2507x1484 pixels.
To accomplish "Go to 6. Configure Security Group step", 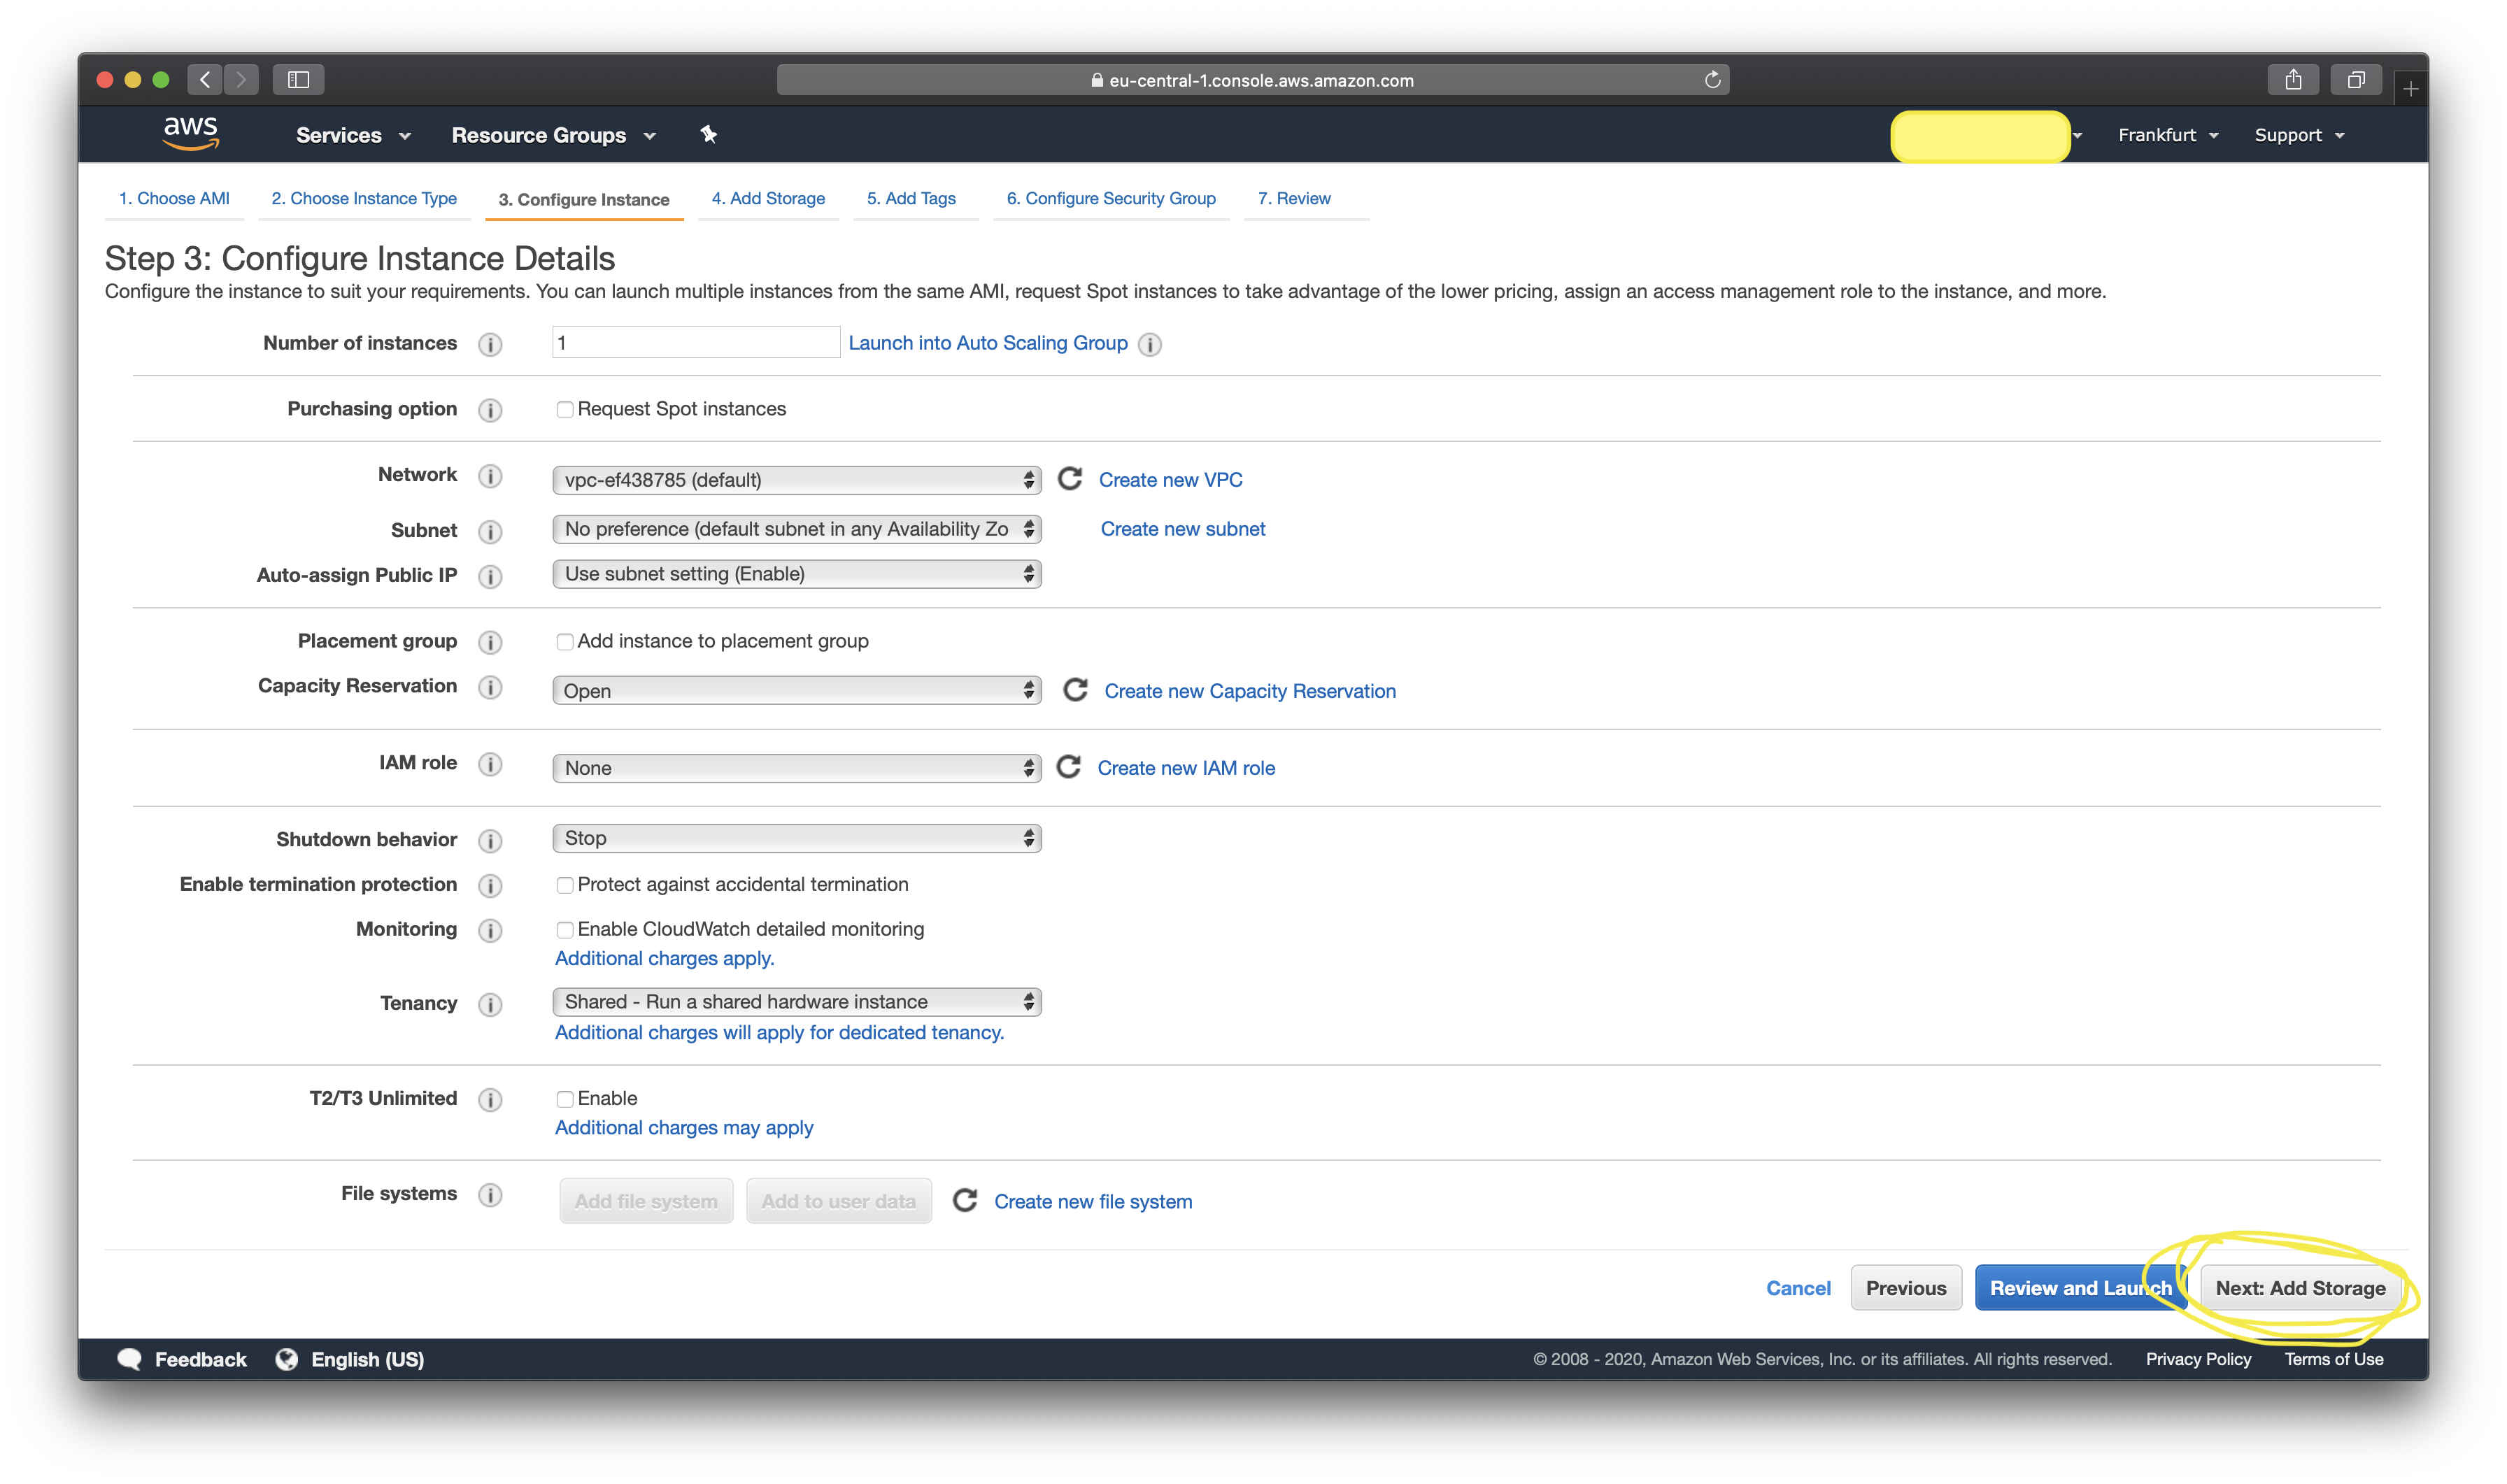I will (x=1111, y=198).
